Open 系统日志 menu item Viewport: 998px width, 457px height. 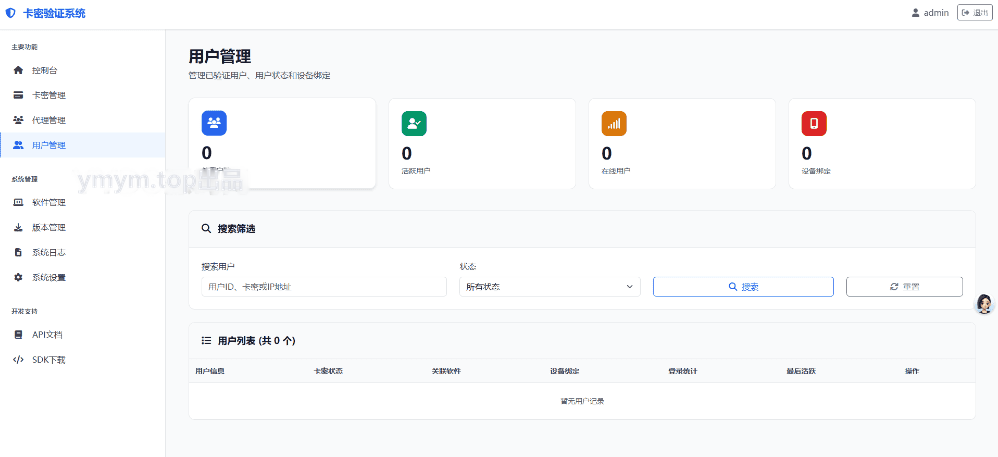[x=83, y=253]
